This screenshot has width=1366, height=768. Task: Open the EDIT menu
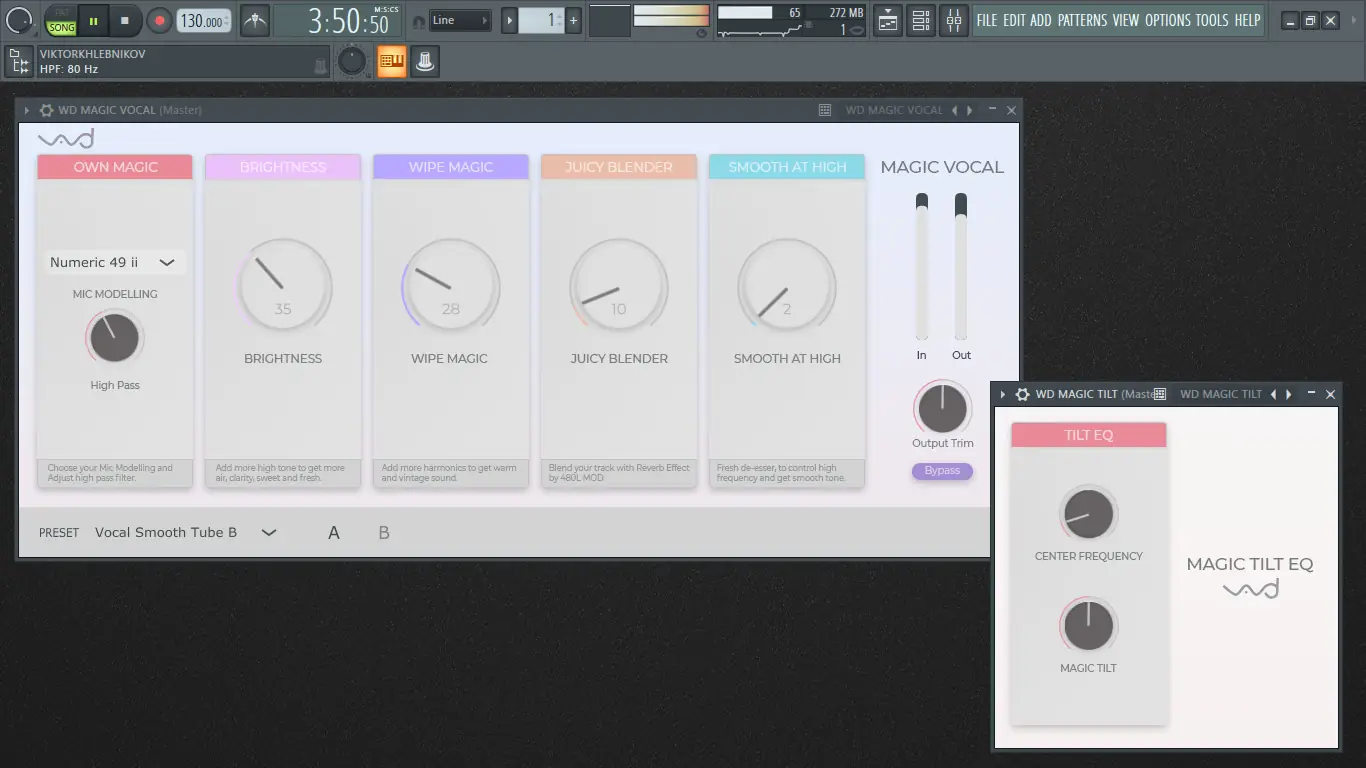(x=1014, y=20)
